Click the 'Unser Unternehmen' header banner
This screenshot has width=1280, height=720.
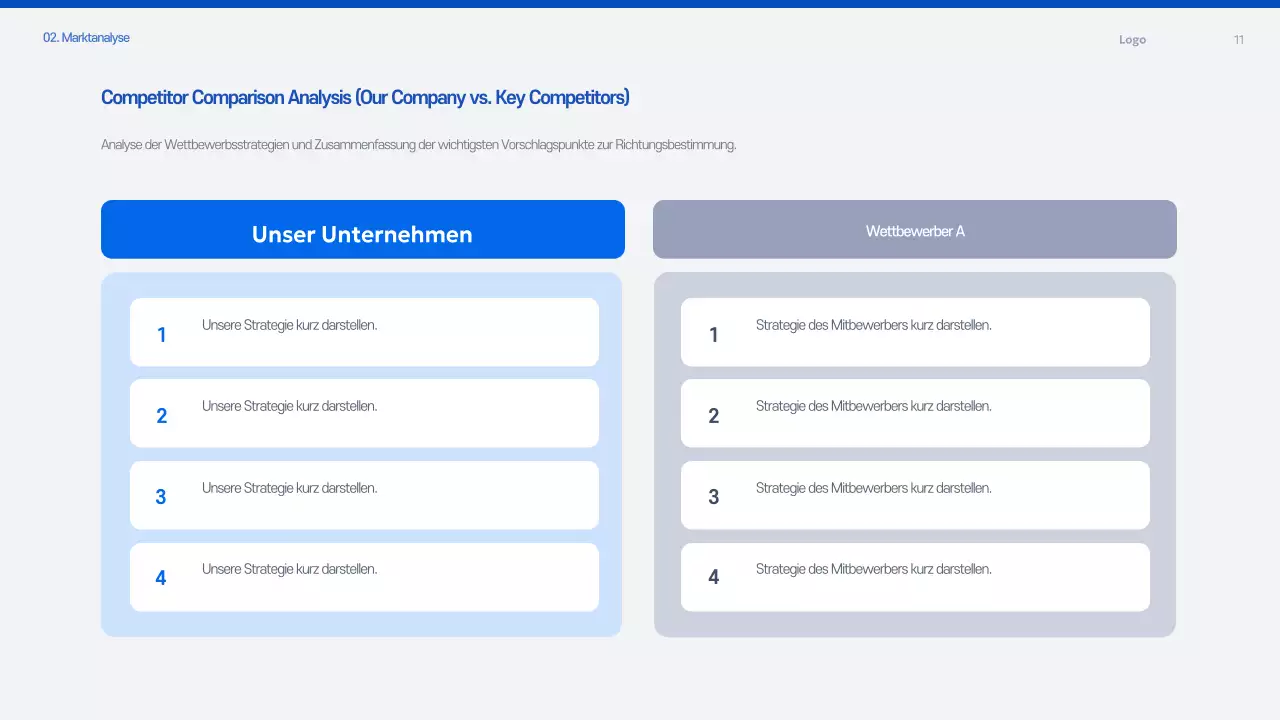(362, 229)
